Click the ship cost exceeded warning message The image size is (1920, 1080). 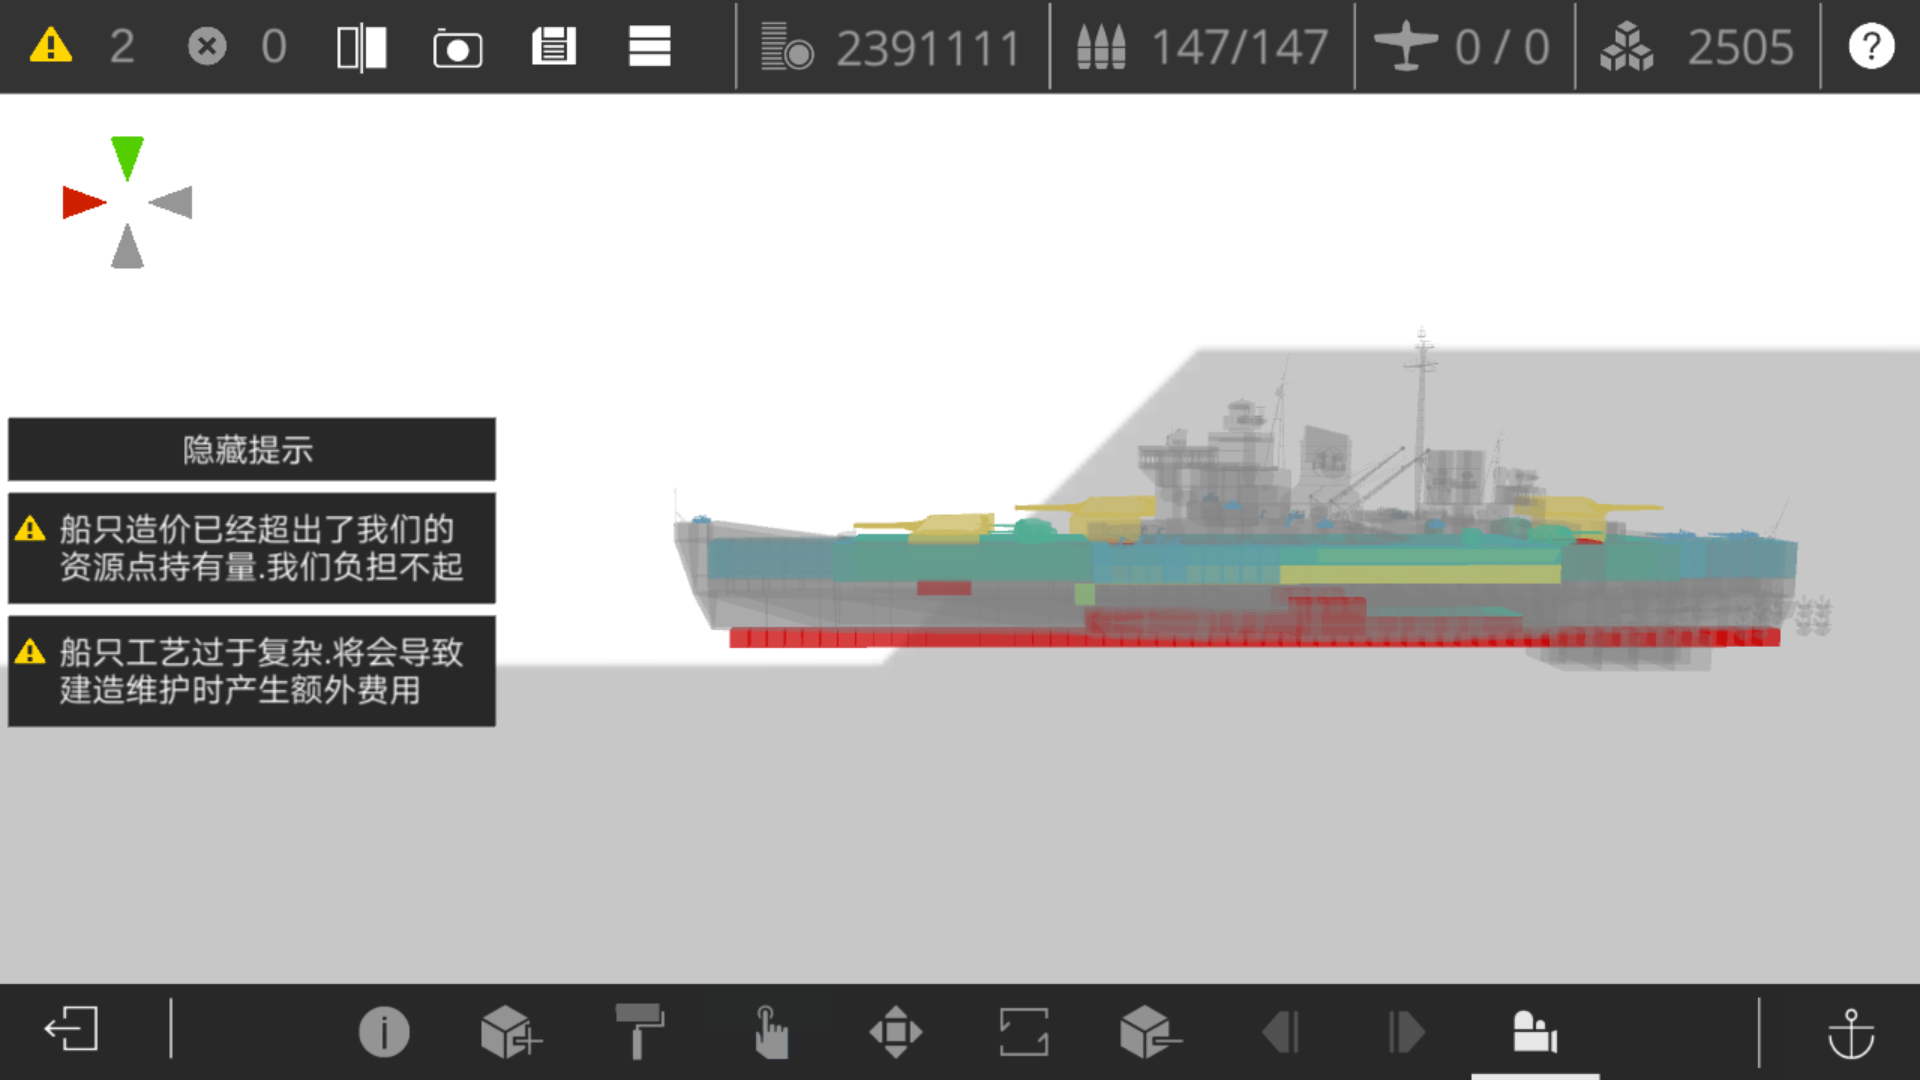[251, 548]
